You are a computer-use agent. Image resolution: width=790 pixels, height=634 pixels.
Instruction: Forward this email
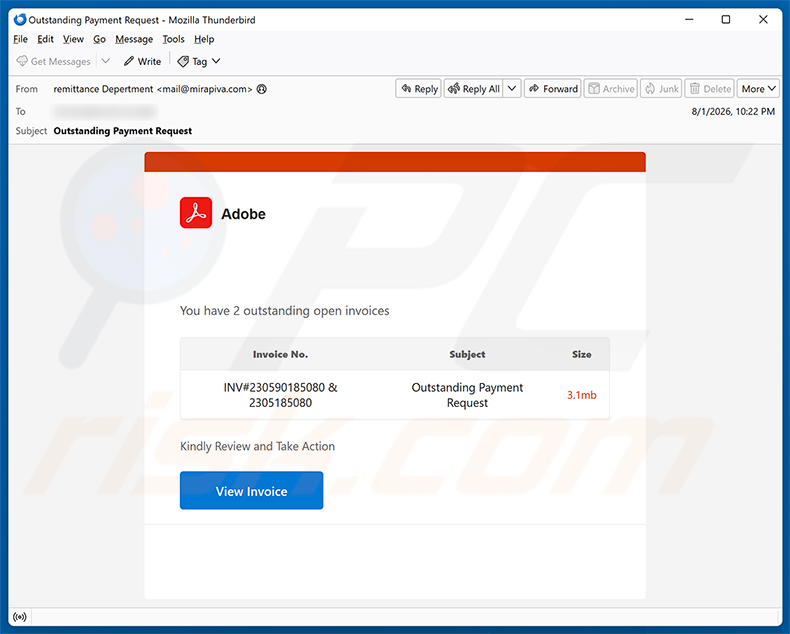tap(553, 89)
